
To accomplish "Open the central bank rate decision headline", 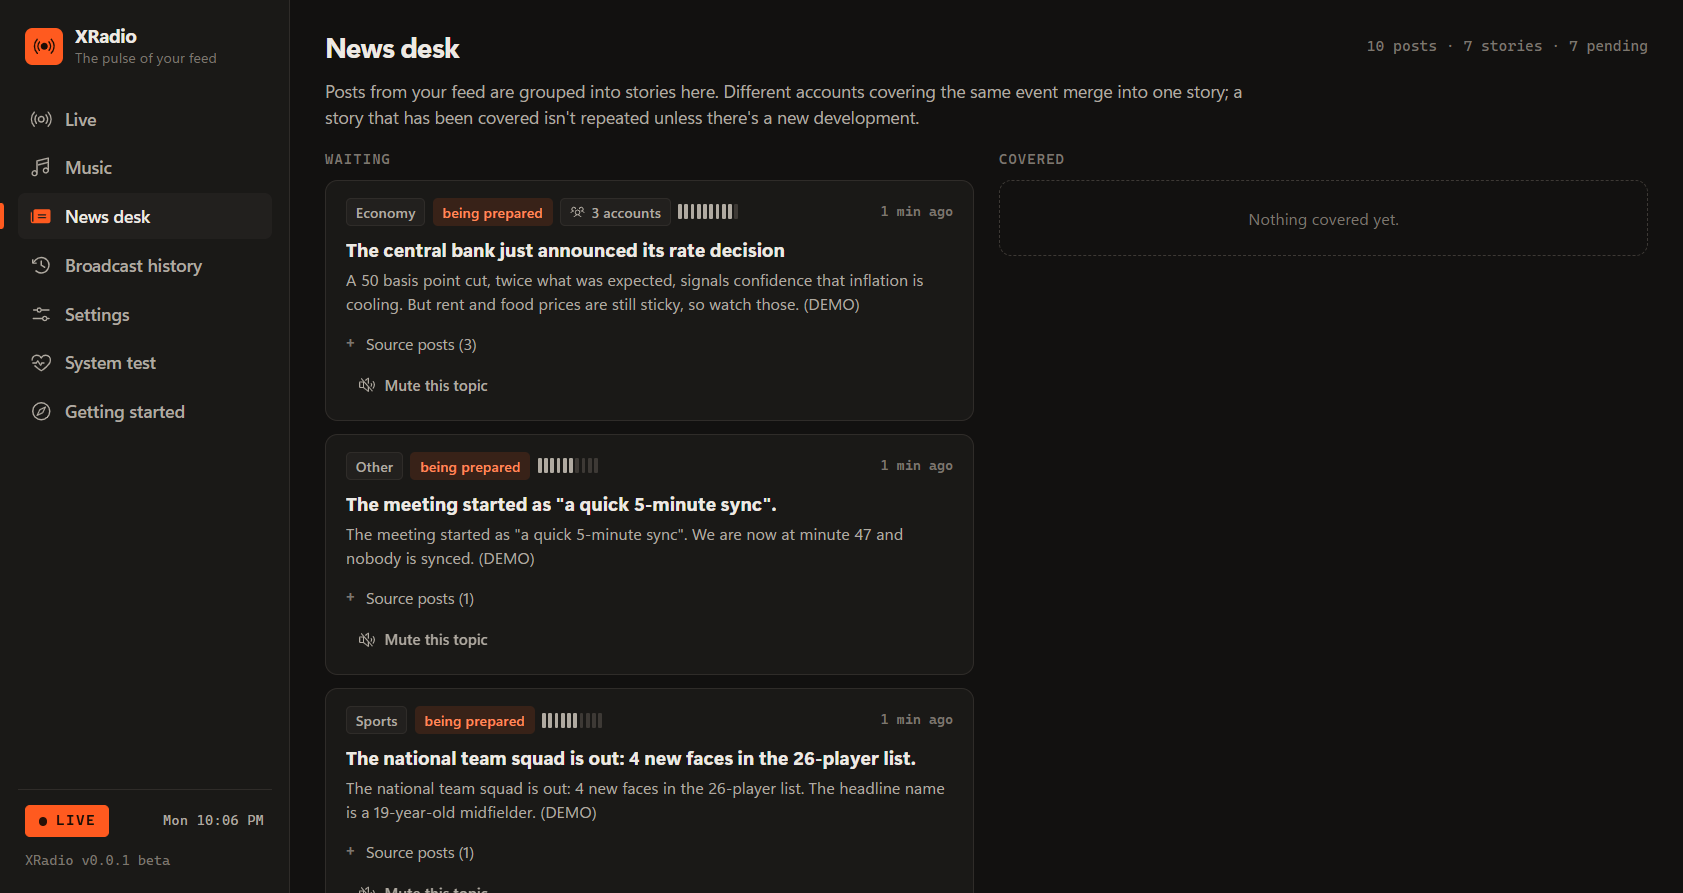I will click(x=565, y=251).
